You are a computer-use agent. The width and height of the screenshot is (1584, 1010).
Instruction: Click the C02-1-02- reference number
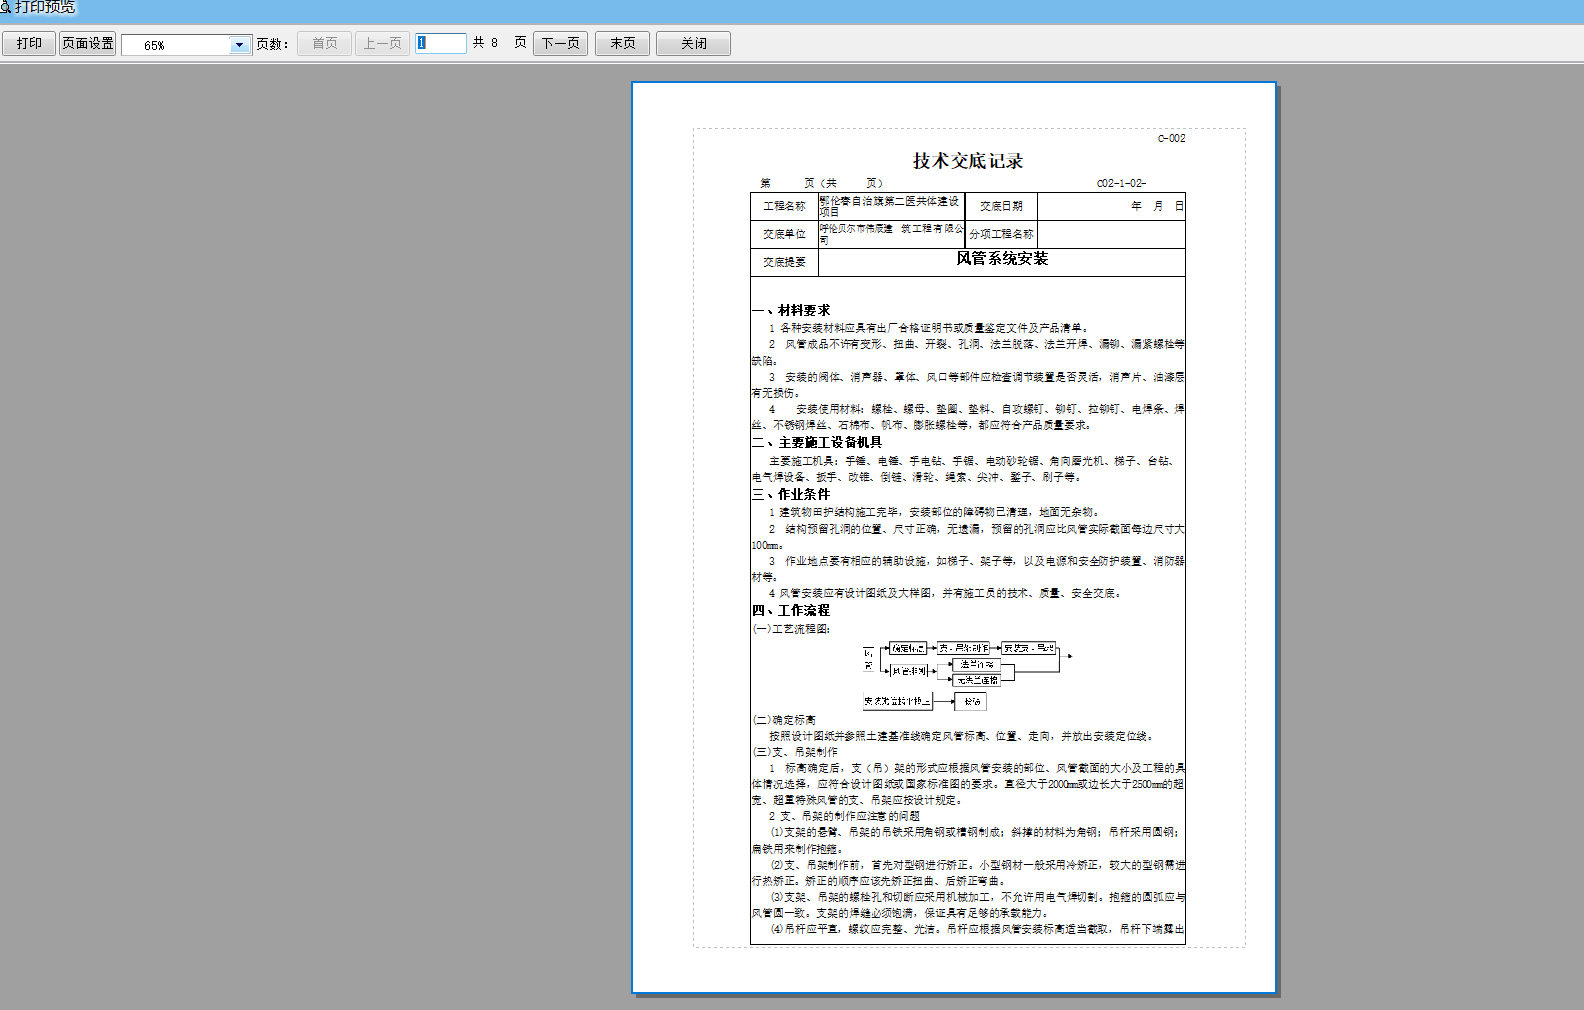point(1121,184)
